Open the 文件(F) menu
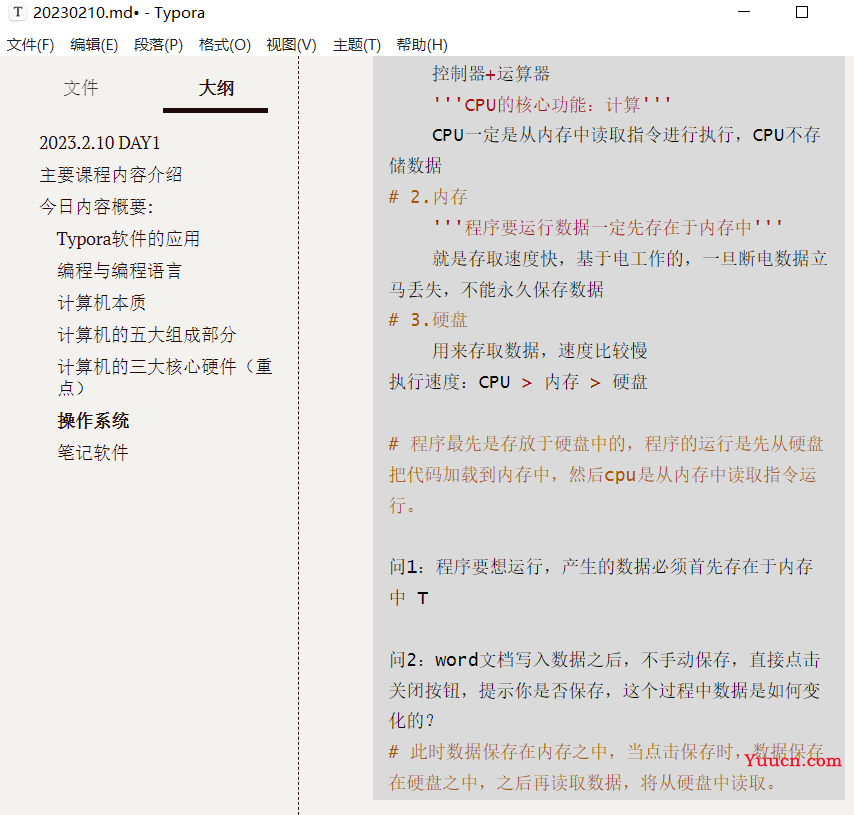 (30, 45)
